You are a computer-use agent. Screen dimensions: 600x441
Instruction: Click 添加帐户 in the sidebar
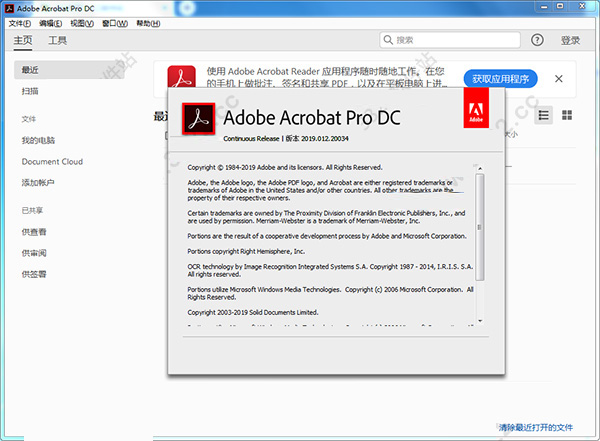point(38,183)
